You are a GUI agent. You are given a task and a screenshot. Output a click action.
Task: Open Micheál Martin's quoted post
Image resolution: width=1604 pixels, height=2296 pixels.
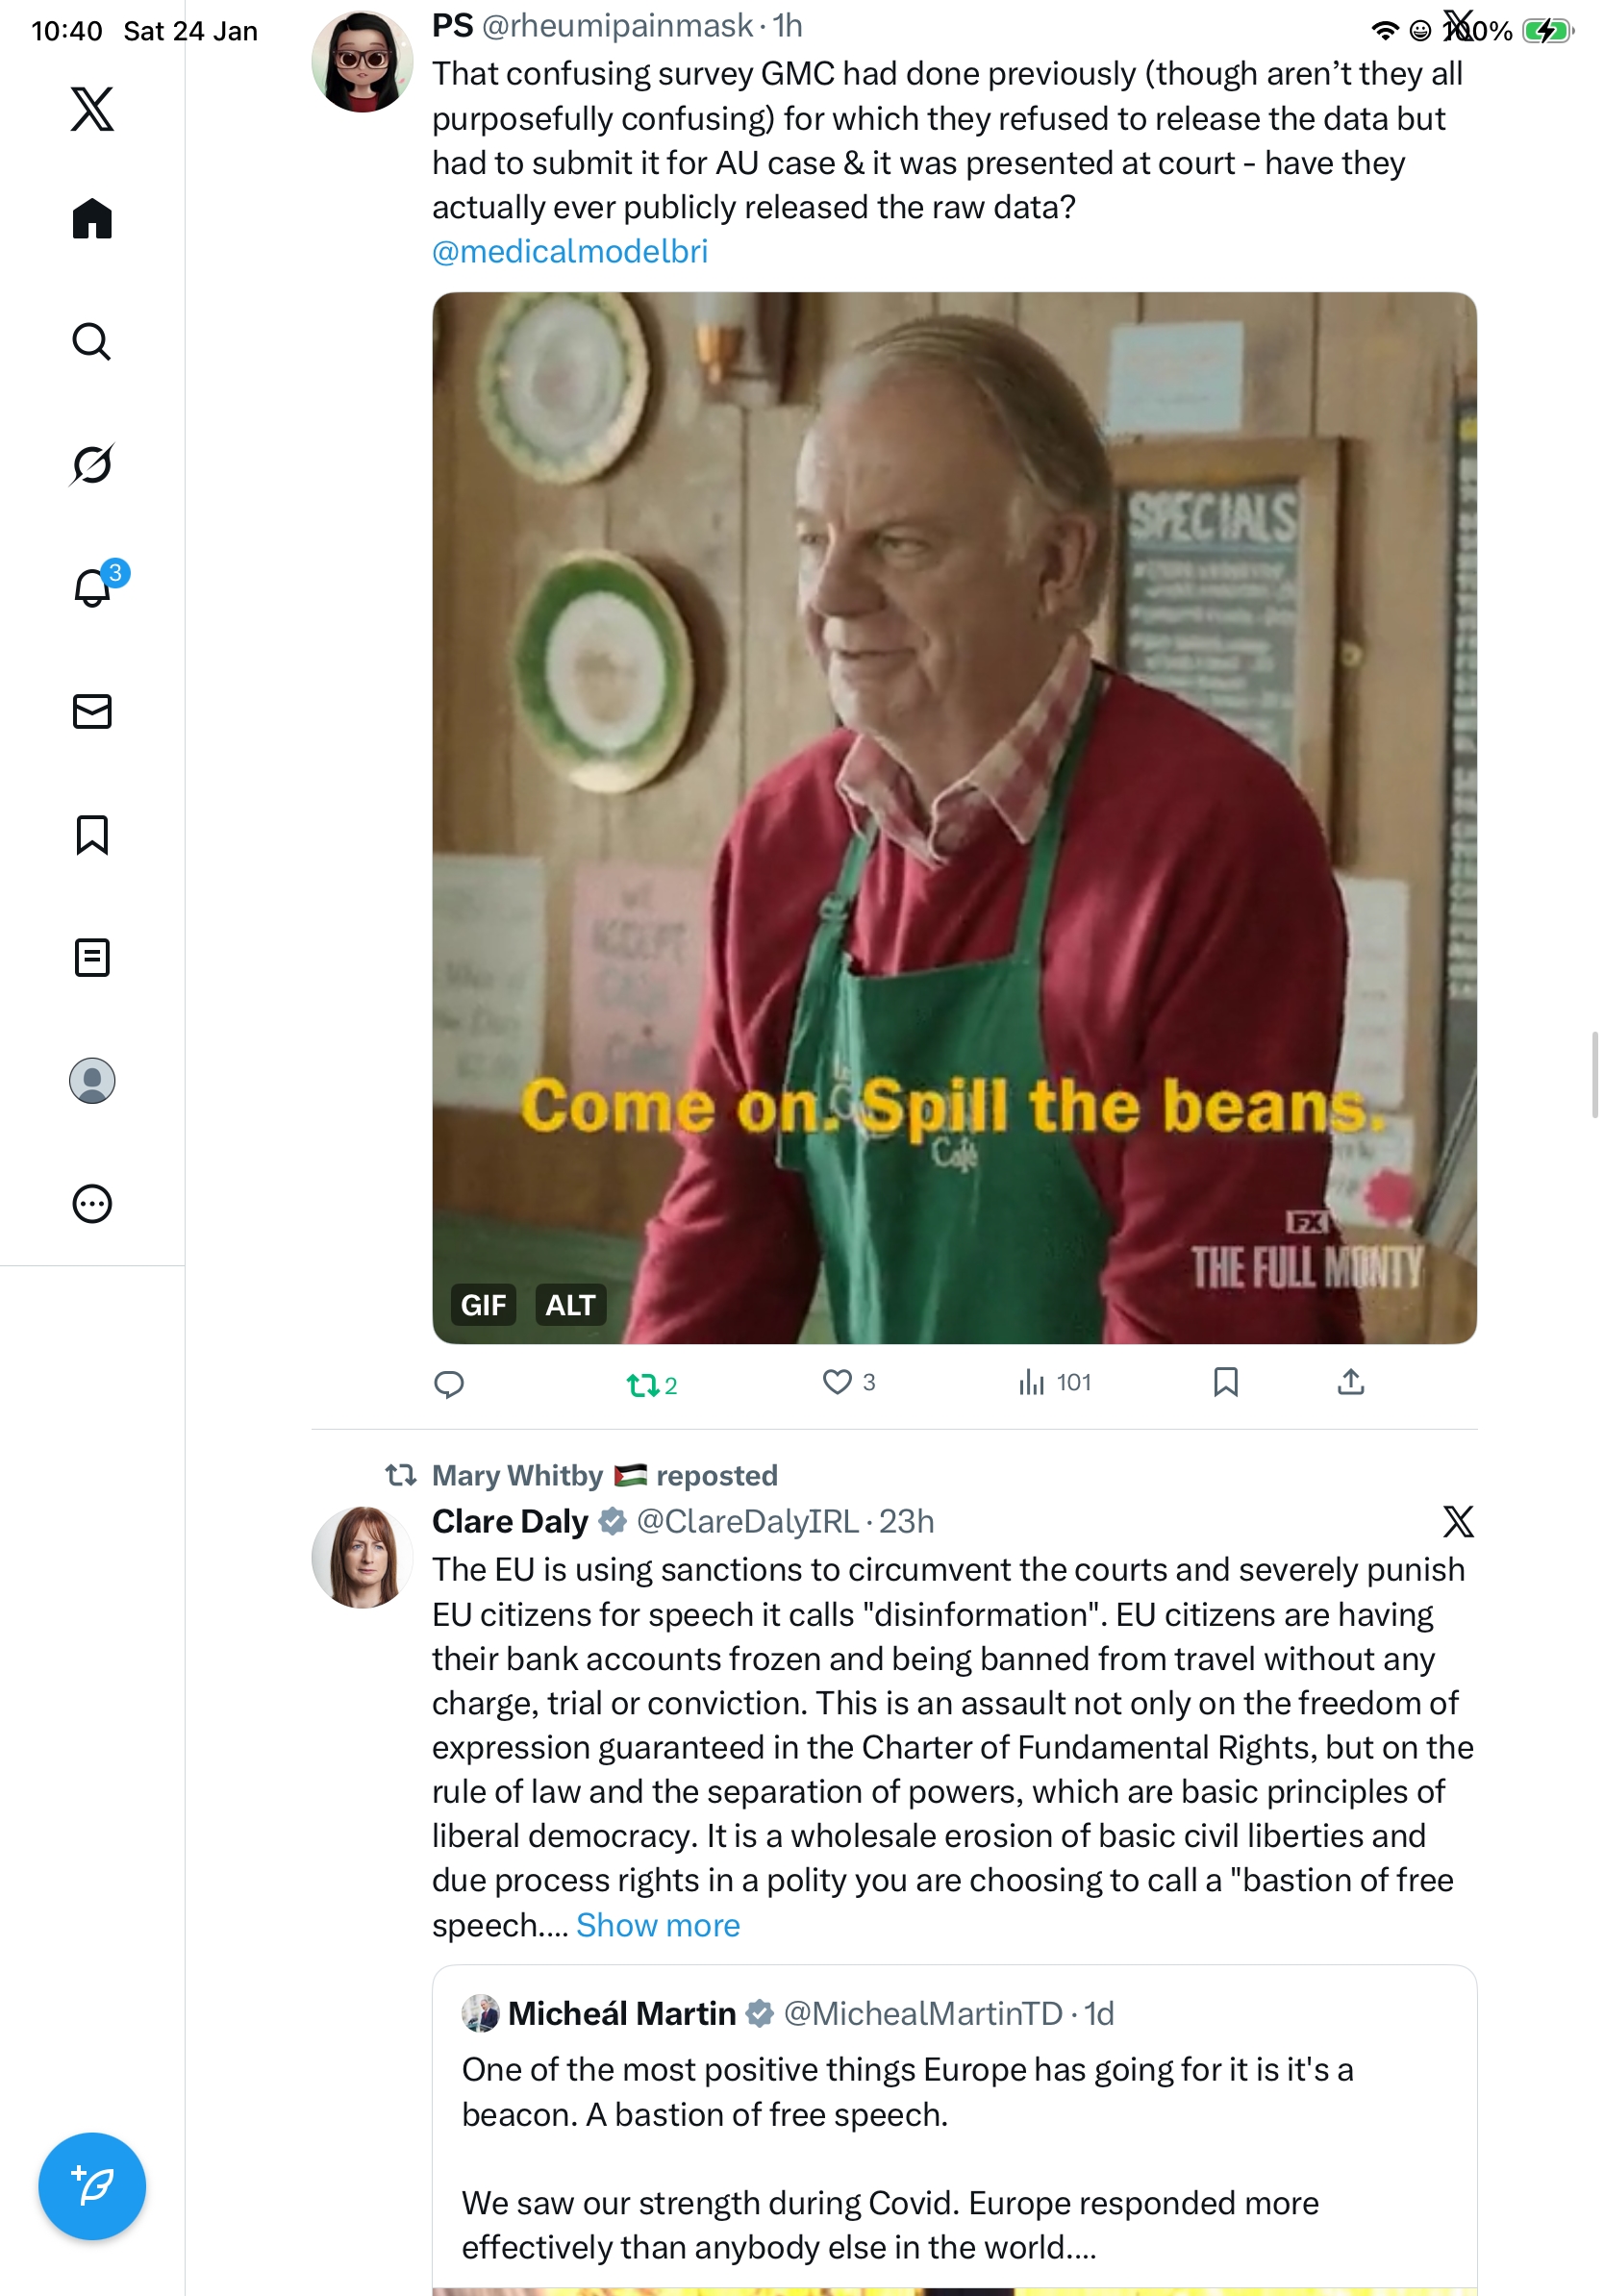(x=954, y=2129)
